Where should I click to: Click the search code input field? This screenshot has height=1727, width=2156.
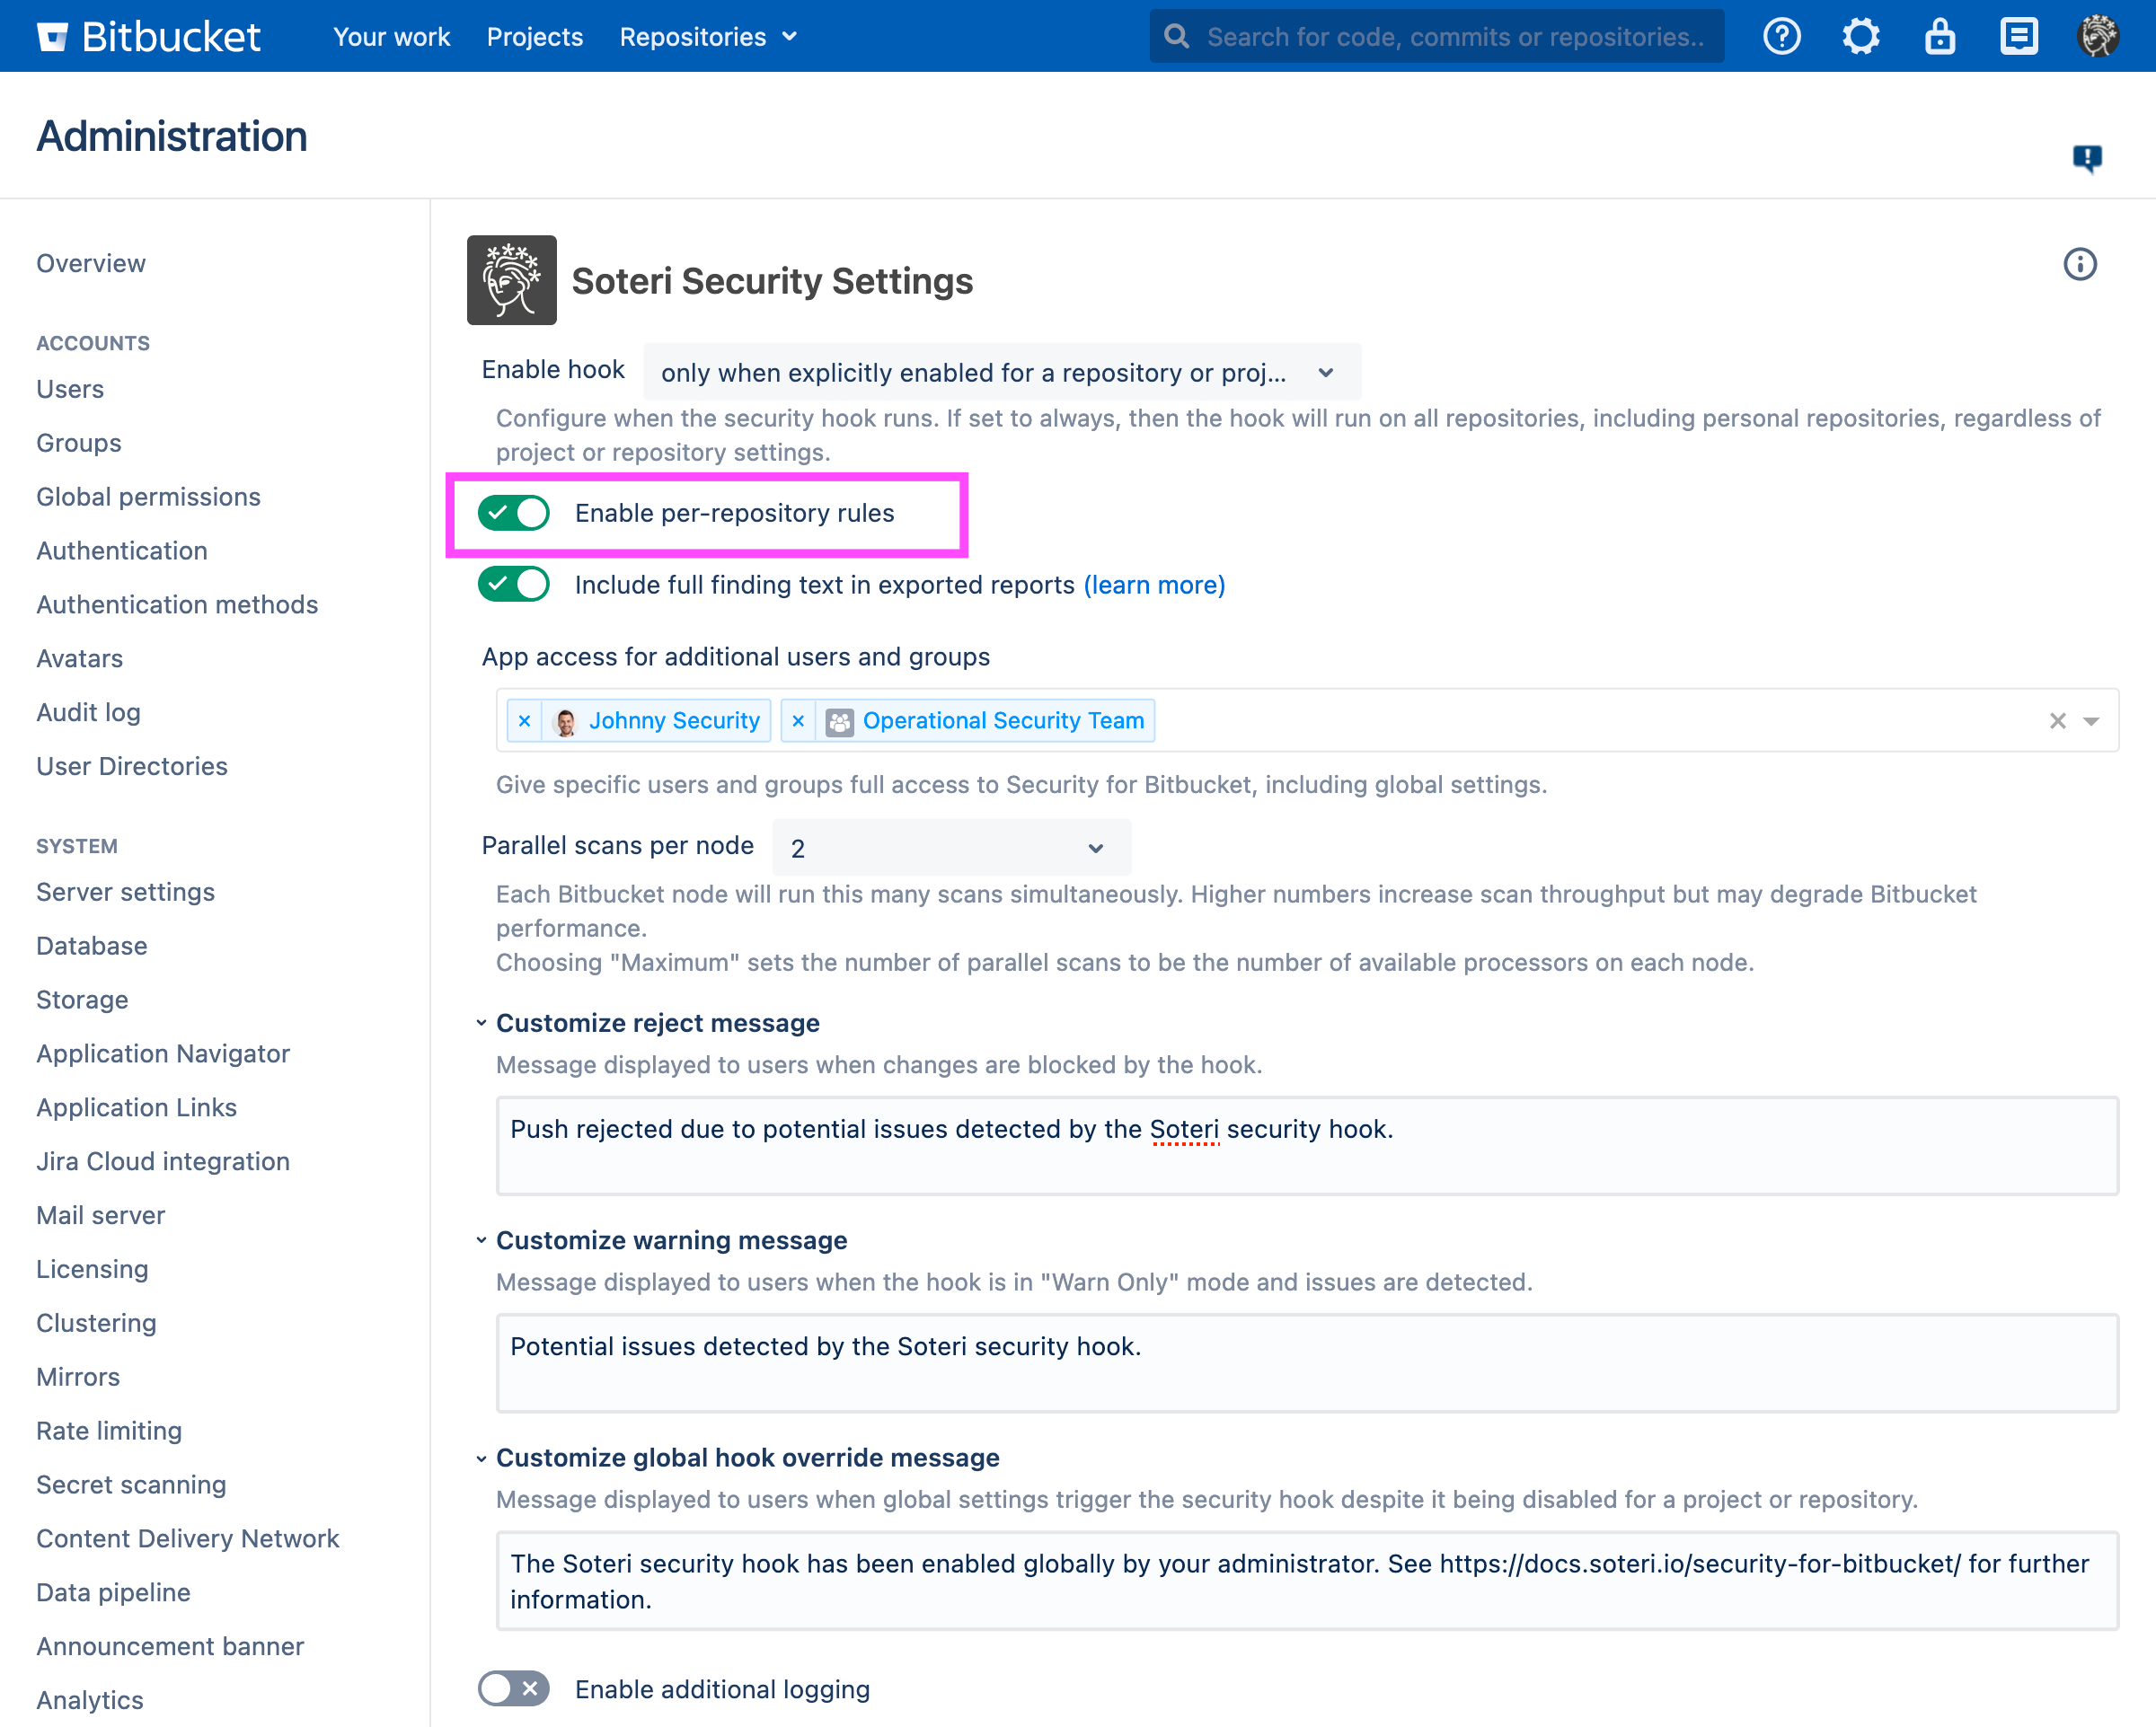pos(1450,37)
